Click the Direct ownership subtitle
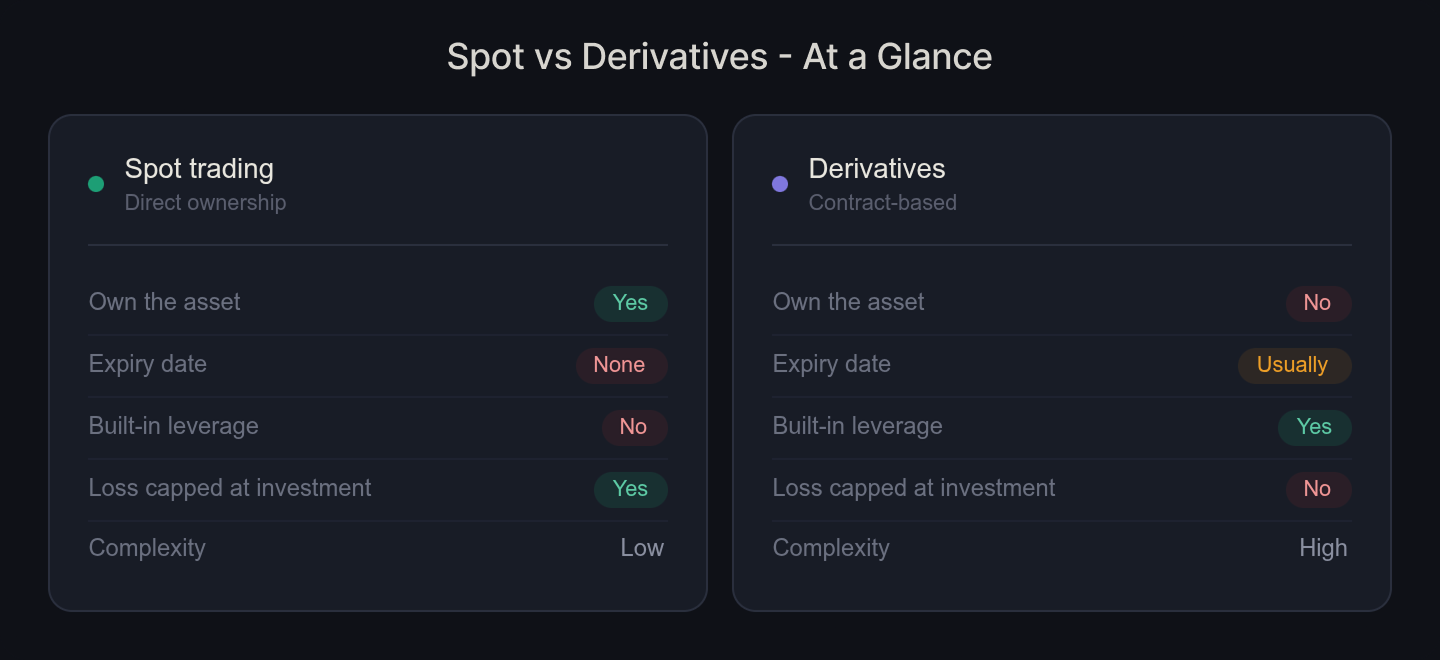The width and height of the screenshot is (1440, 660). click(205, 203)
